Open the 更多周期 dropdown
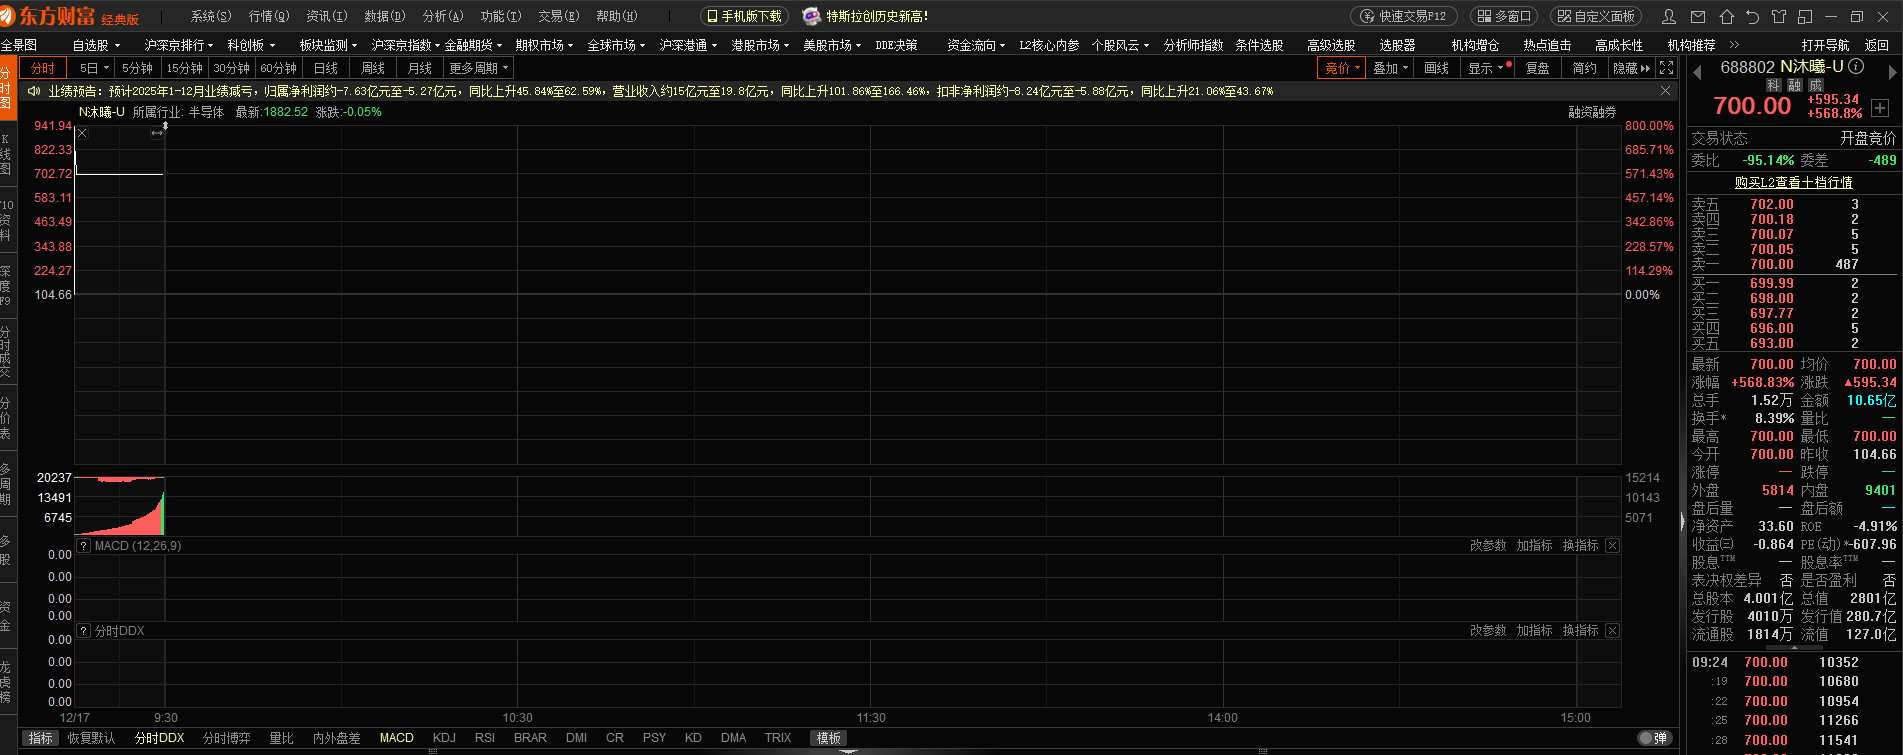 [478, 68]
